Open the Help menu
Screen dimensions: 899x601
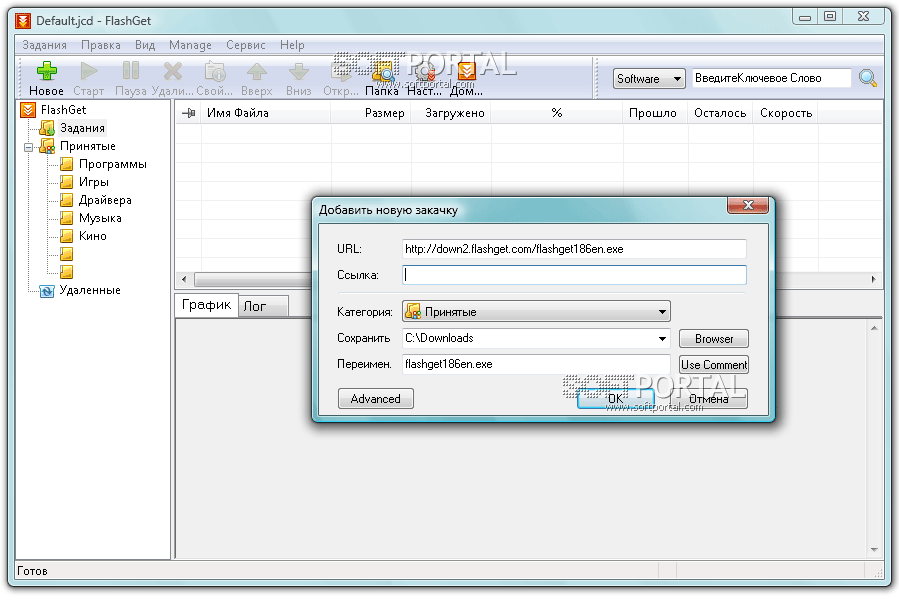point(292,45)
